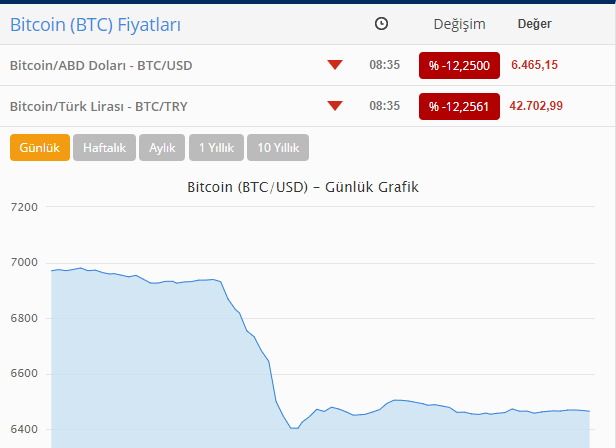Switch to the Aylık chart tab

pyautogui.click(x=162, y=148)
